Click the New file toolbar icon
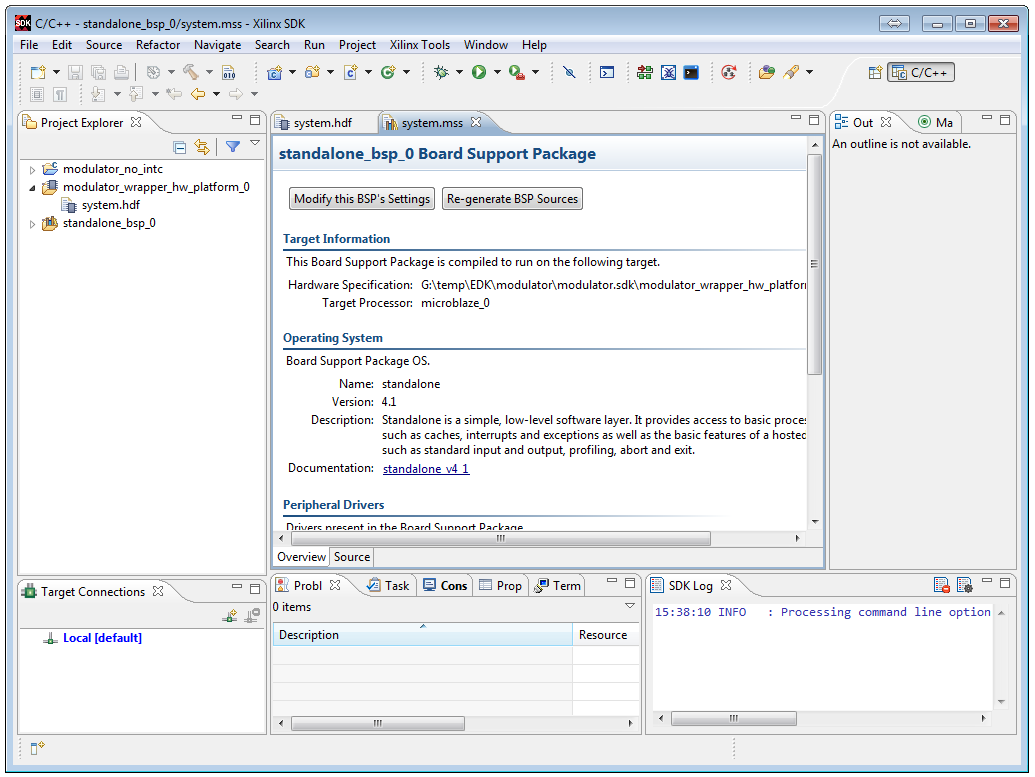 [38, 73]
